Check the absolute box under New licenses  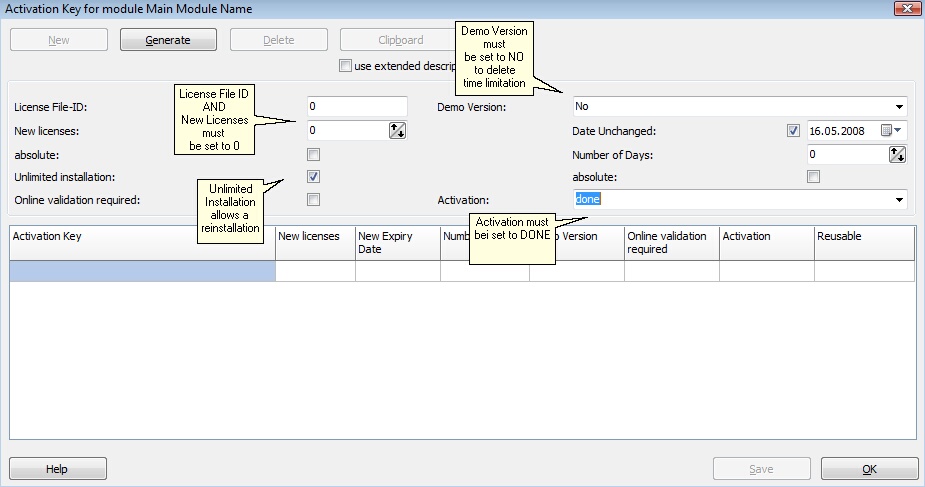point(314,155)
